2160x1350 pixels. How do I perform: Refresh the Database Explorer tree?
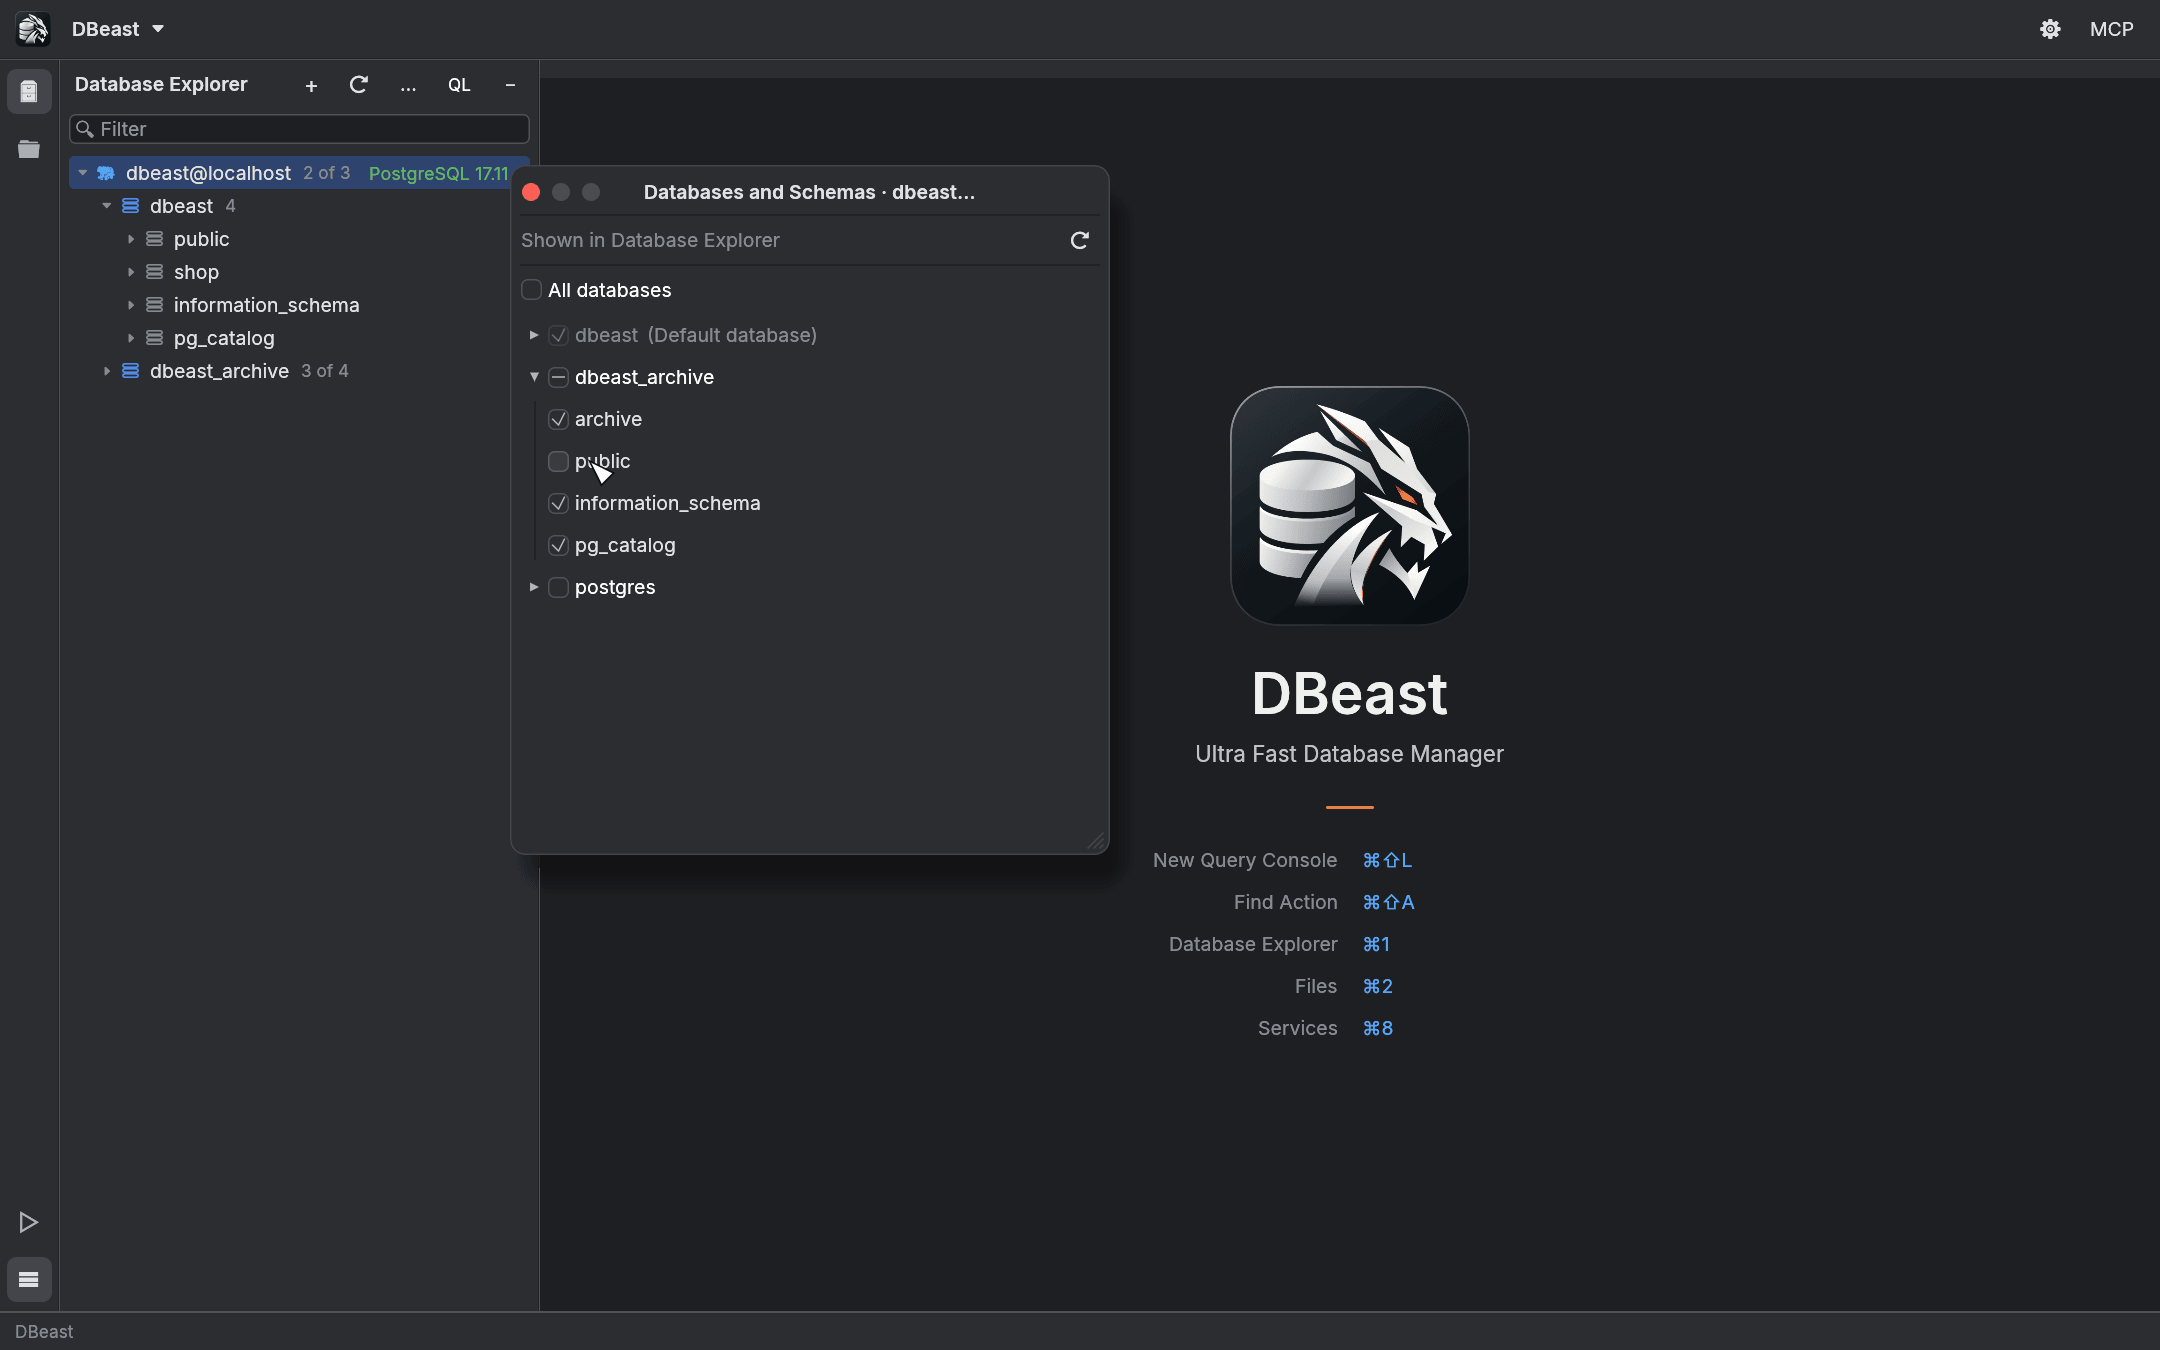(x=359, y=85)
